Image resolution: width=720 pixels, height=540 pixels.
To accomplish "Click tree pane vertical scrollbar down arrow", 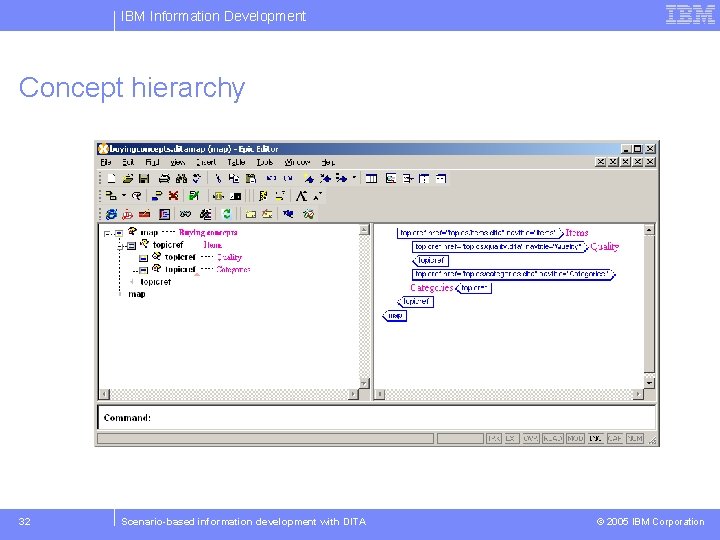I will click(364, 383).
